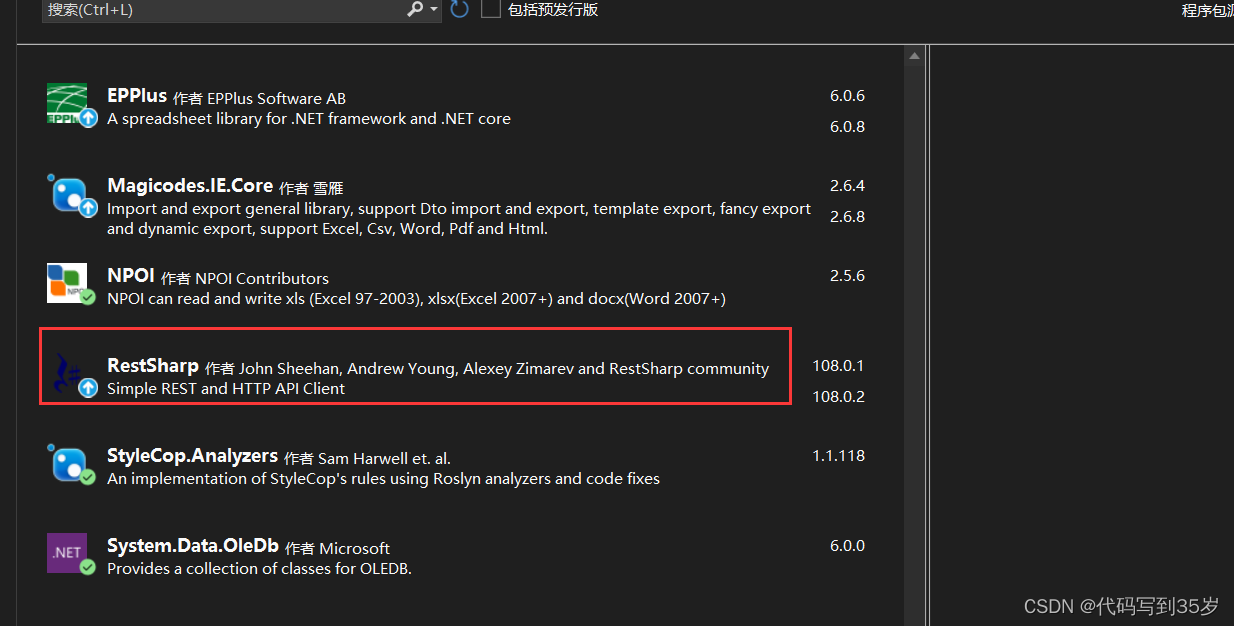
Task: Click NPOI version 2.5.6
Action: click(x=847, y=276)
